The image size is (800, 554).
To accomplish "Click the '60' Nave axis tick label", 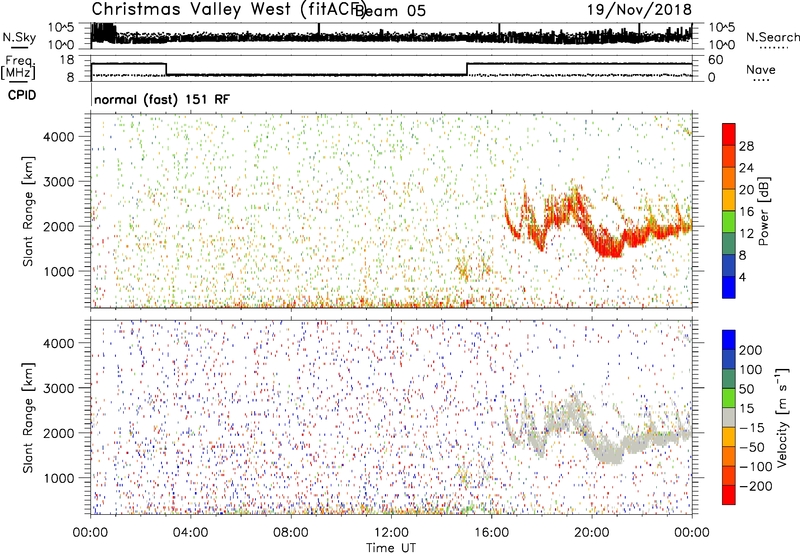I will coord(716,60).
